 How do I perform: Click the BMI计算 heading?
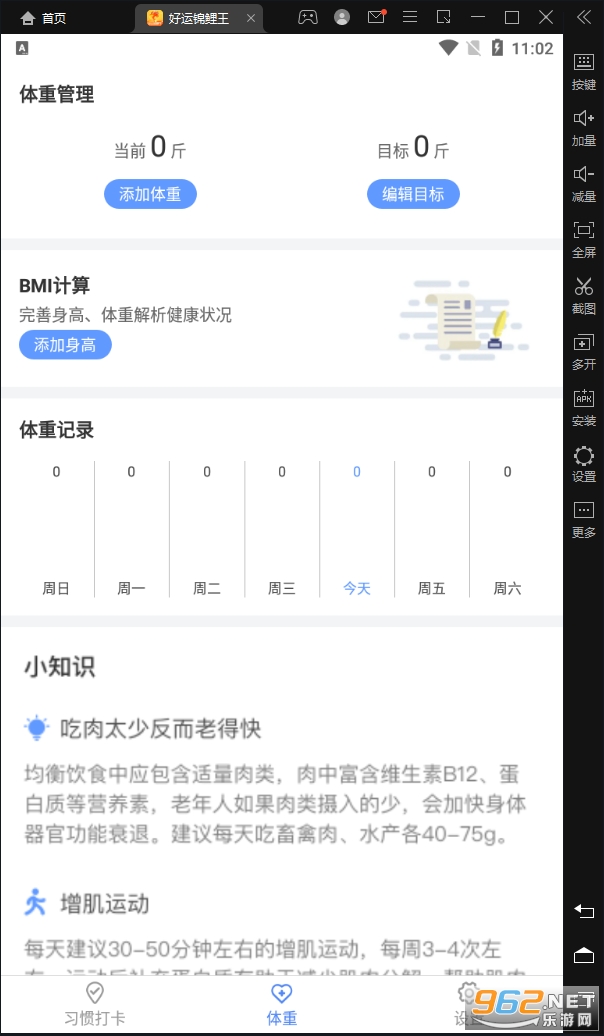pyautogui.click(x=54, y=285)
